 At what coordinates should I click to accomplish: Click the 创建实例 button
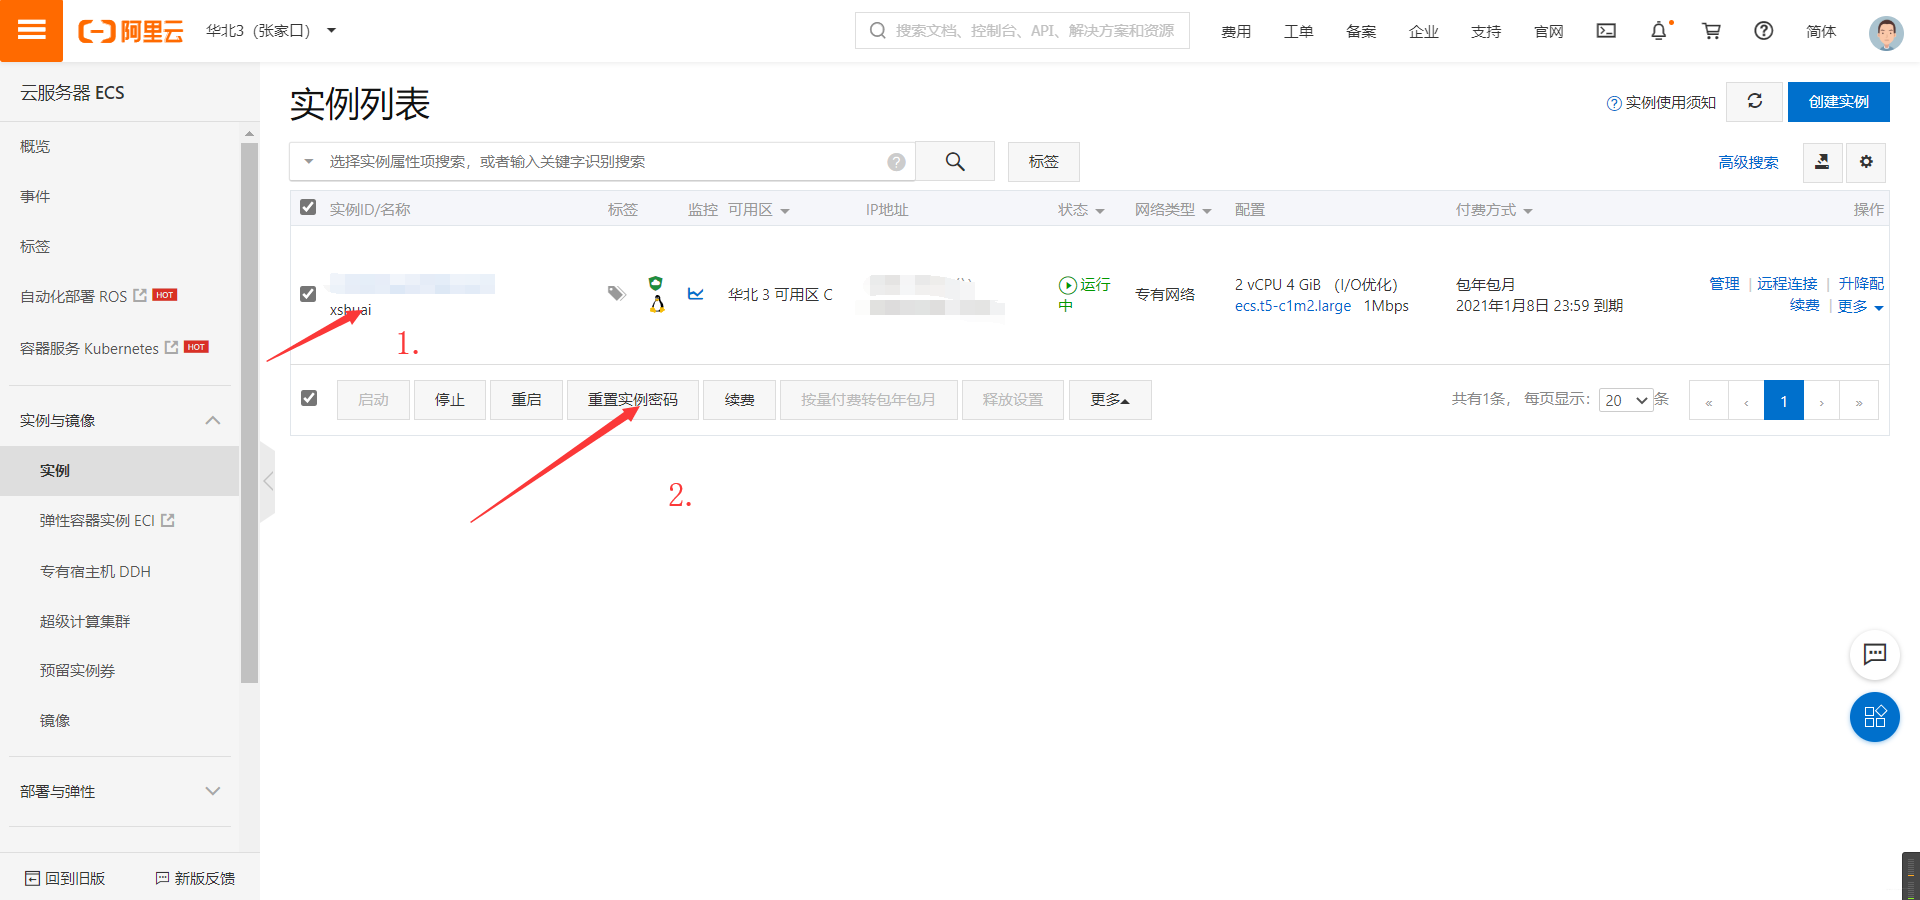tap(1838, 101)
